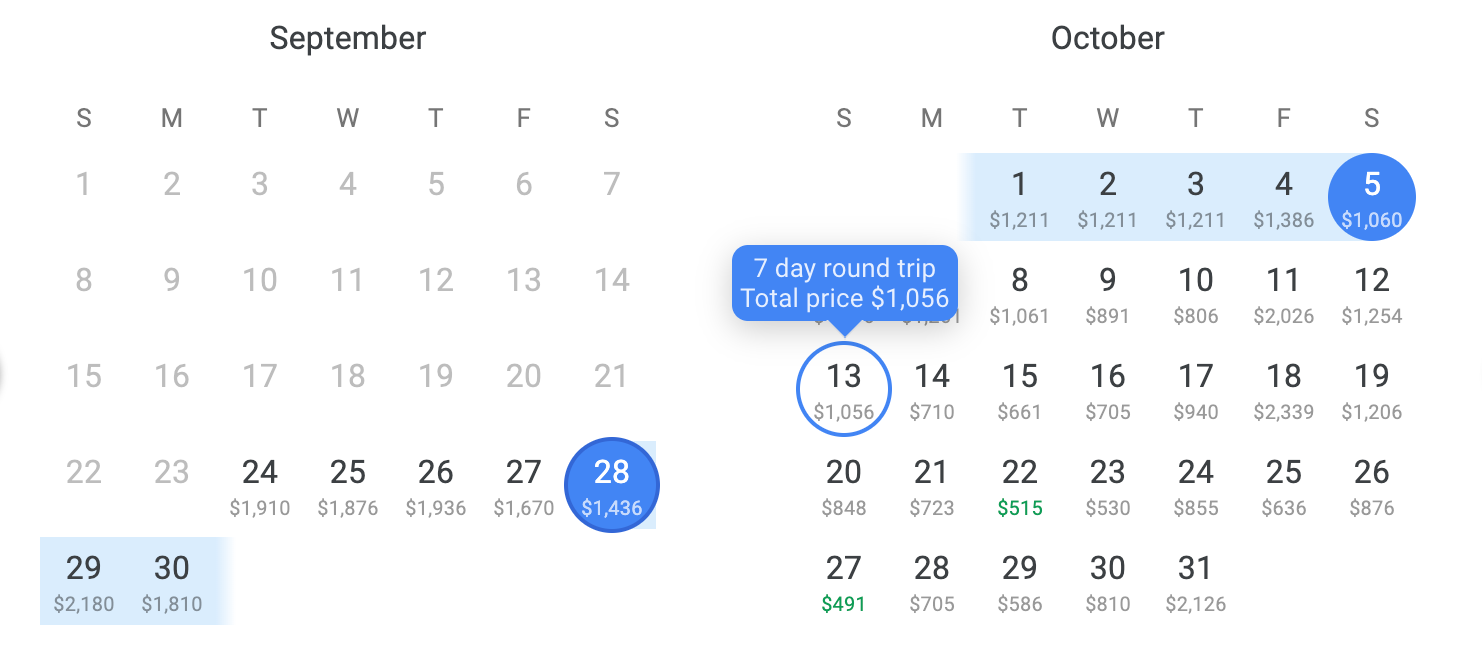Select September 27 at $1,670
Image resolution: width=1482 pixels, height=663 pixels.
tap(524, 485)
